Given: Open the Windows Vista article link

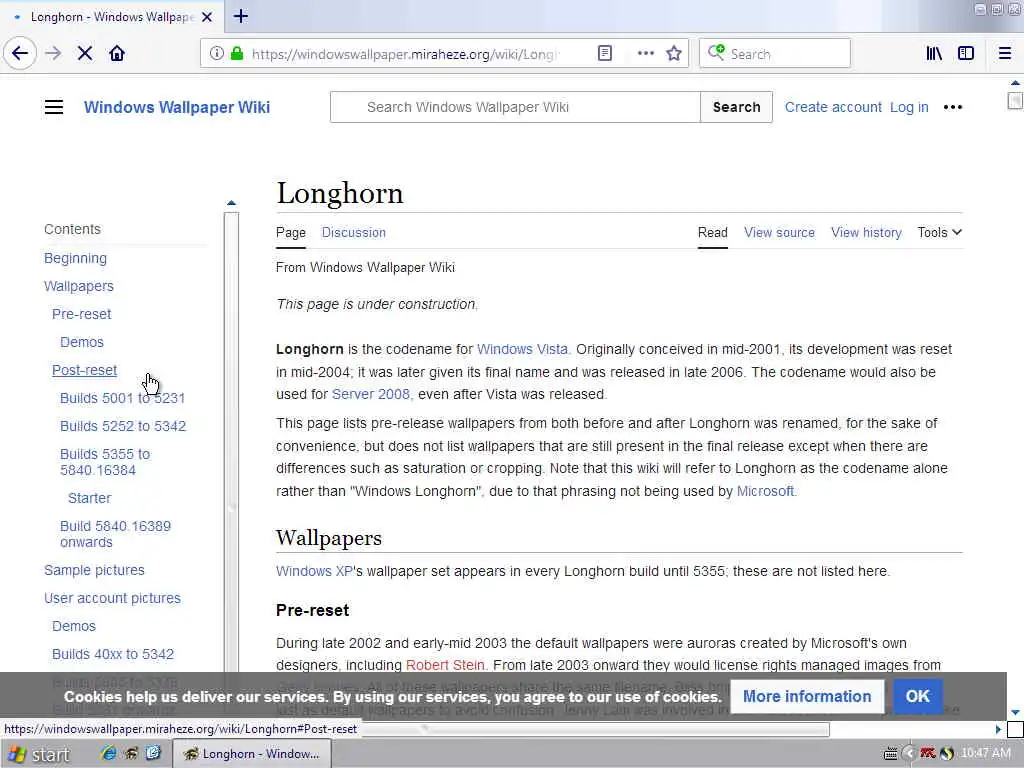Looking at the screenshot, I should coord(523,349).
